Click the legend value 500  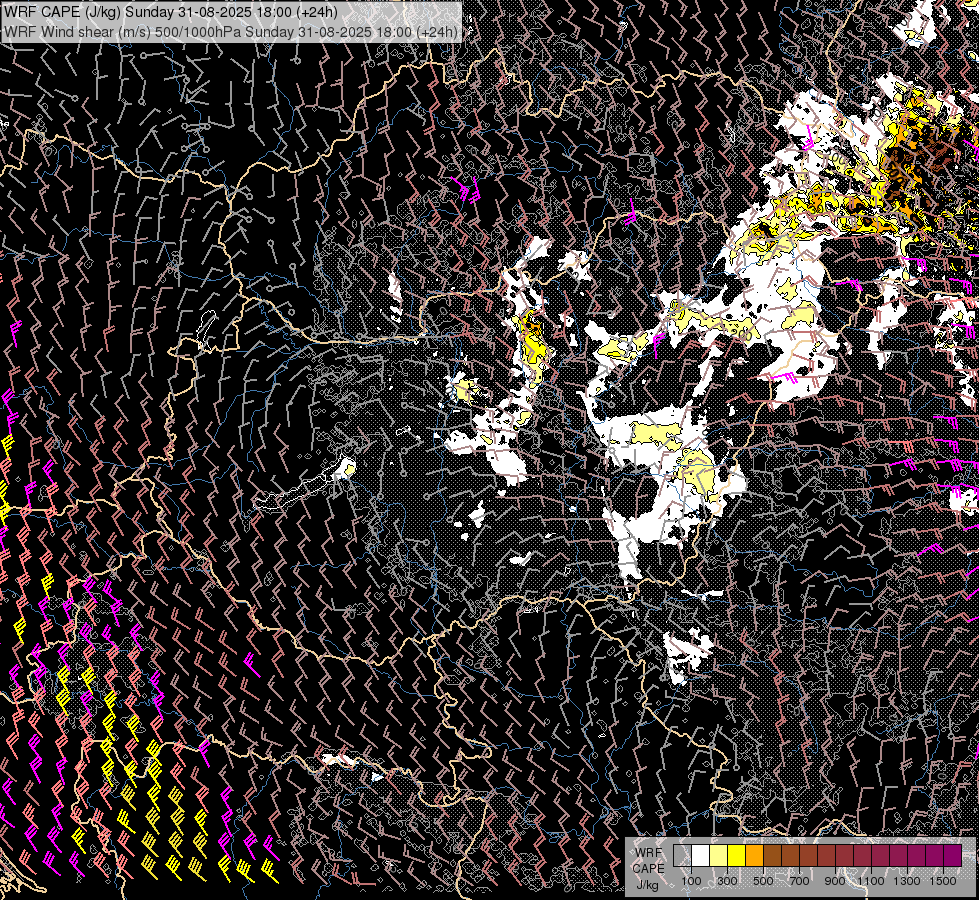point(763,881)
